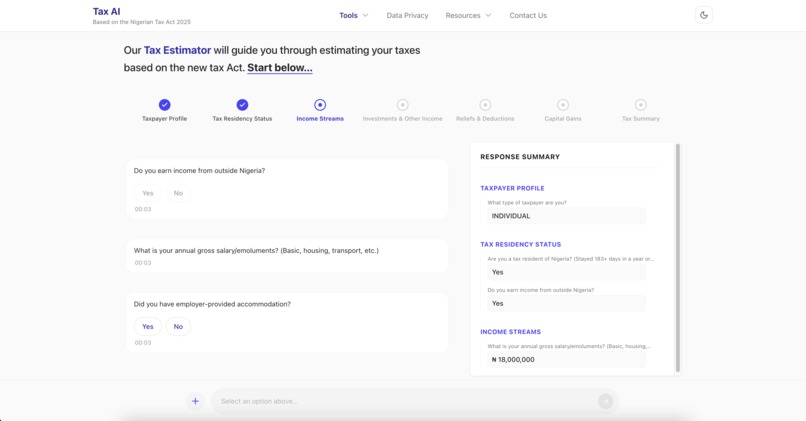Click the Capital Gains step circle
The height and width of the screenshot is (421, 806).
(563, 105)
